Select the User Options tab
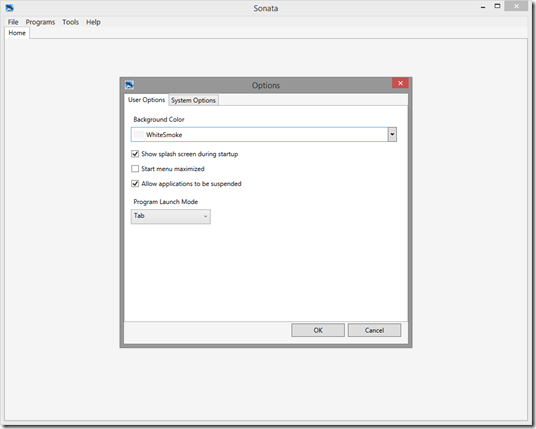The height and width of the screenshot is (429, 536). point(146,99)
